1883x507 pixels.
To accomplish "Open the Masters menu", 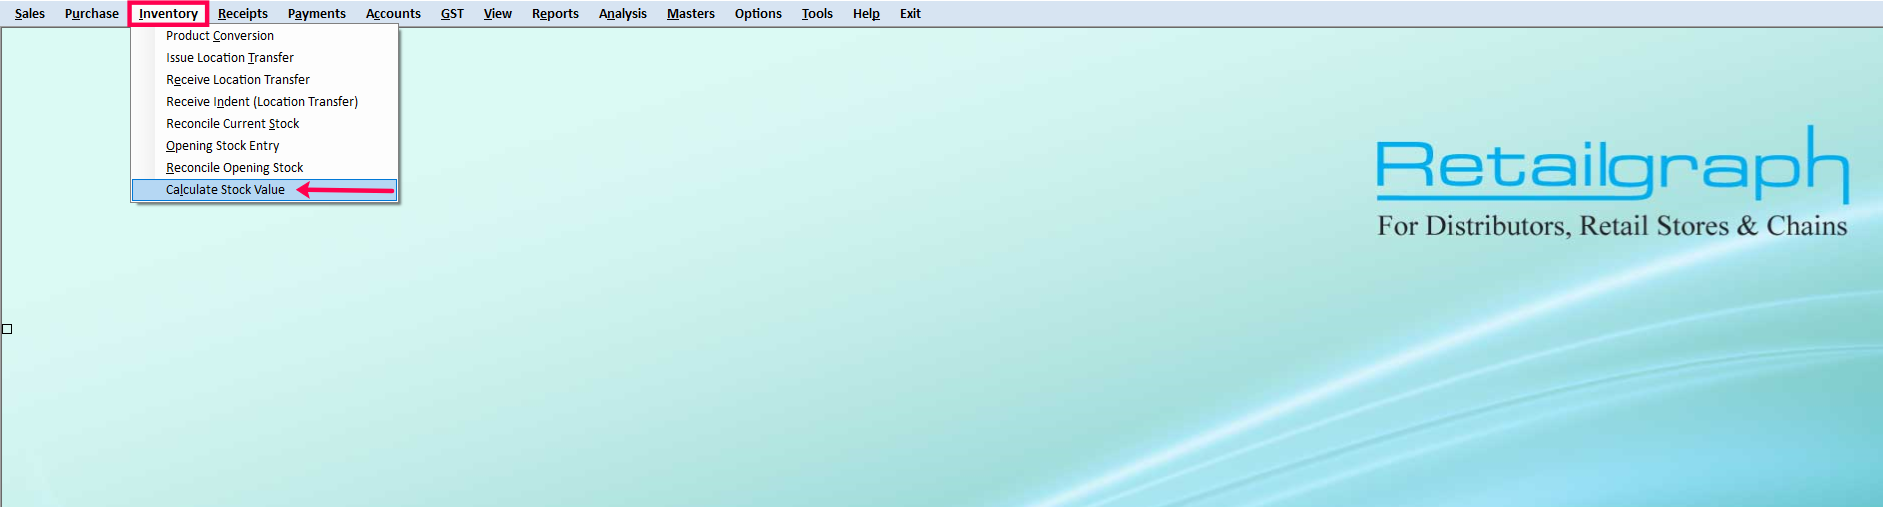I will pos(691,14).
